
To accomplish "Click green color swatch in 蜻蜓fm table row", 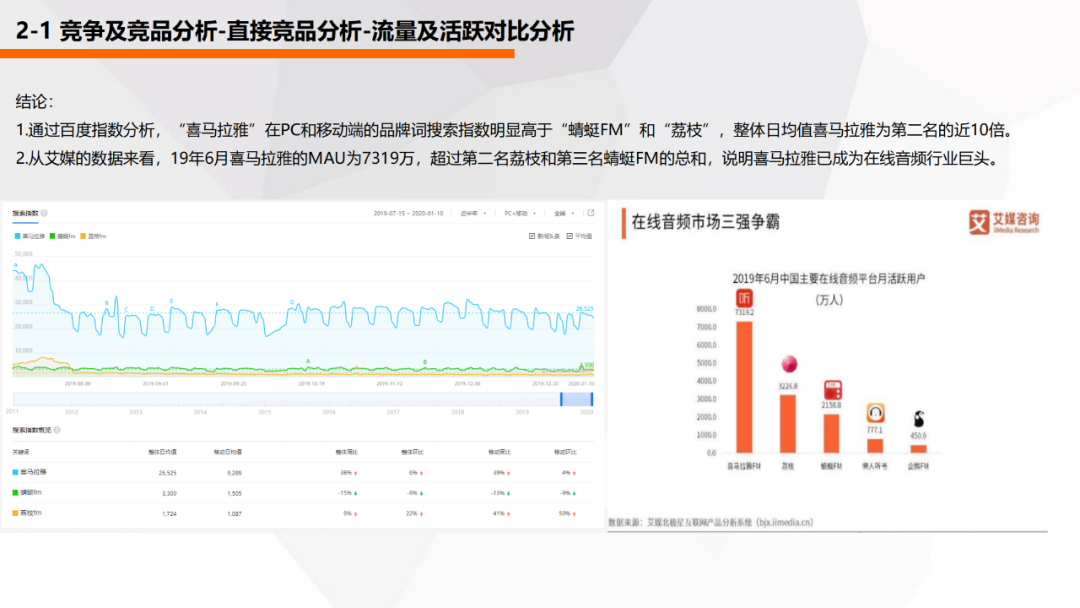I will (15, 492).
